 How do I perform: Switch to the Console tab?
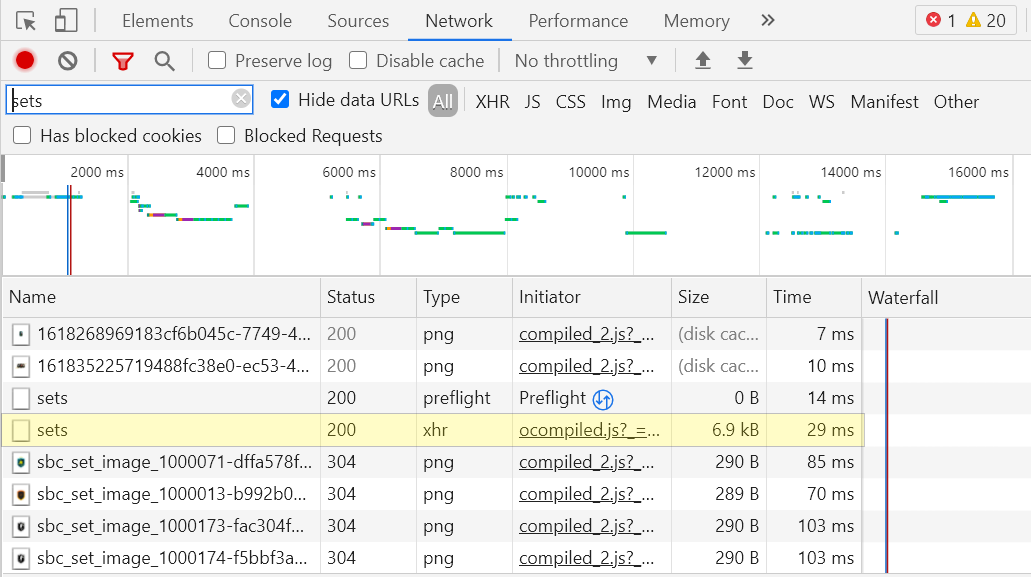click(260, 21)
